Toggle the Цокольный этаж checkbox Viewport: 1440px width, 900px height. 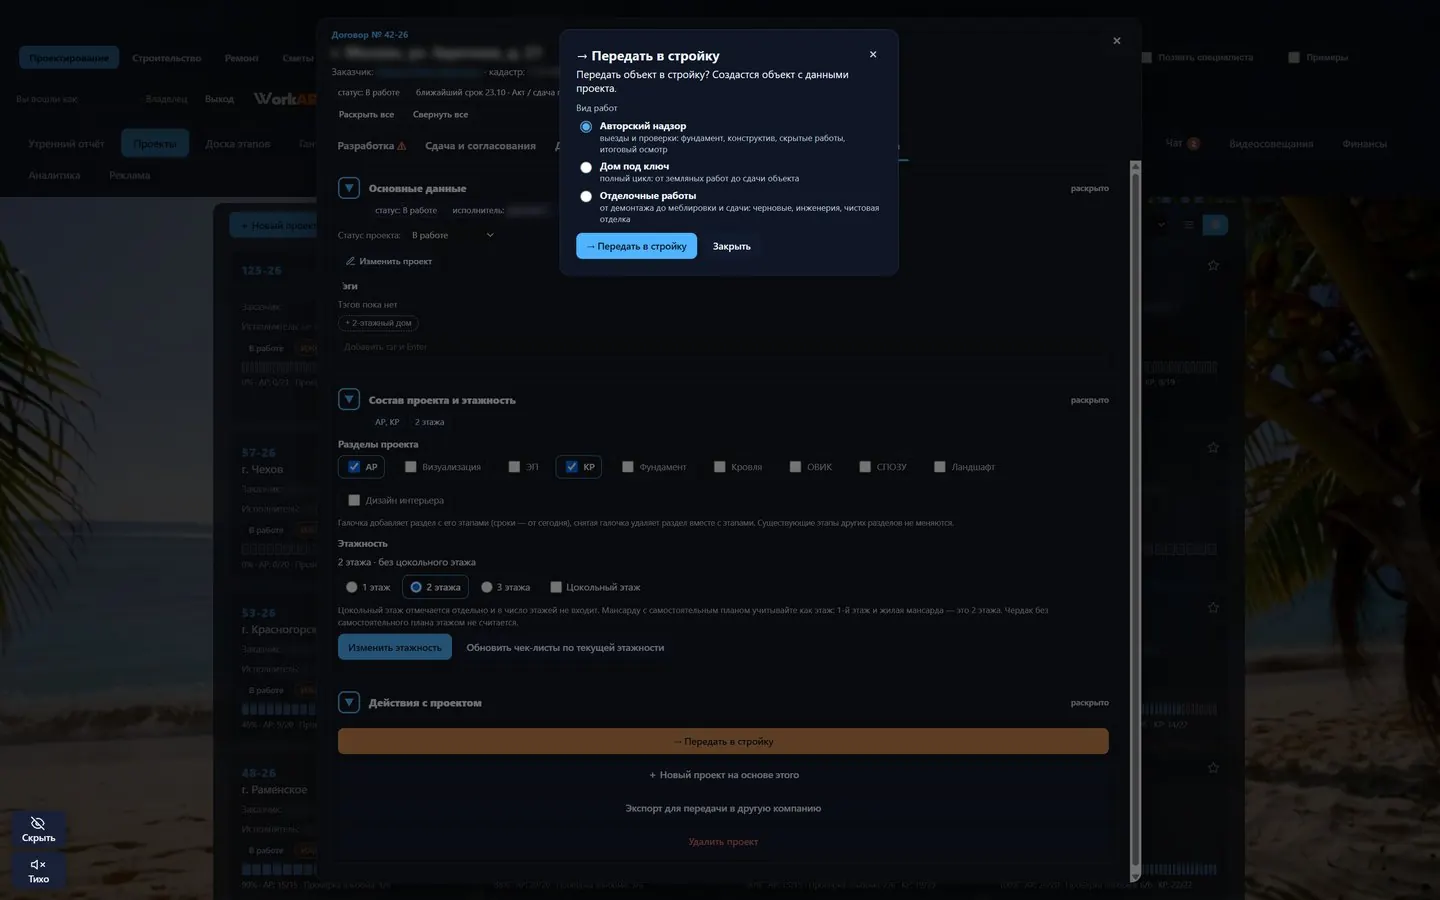(x=556, y=587)
